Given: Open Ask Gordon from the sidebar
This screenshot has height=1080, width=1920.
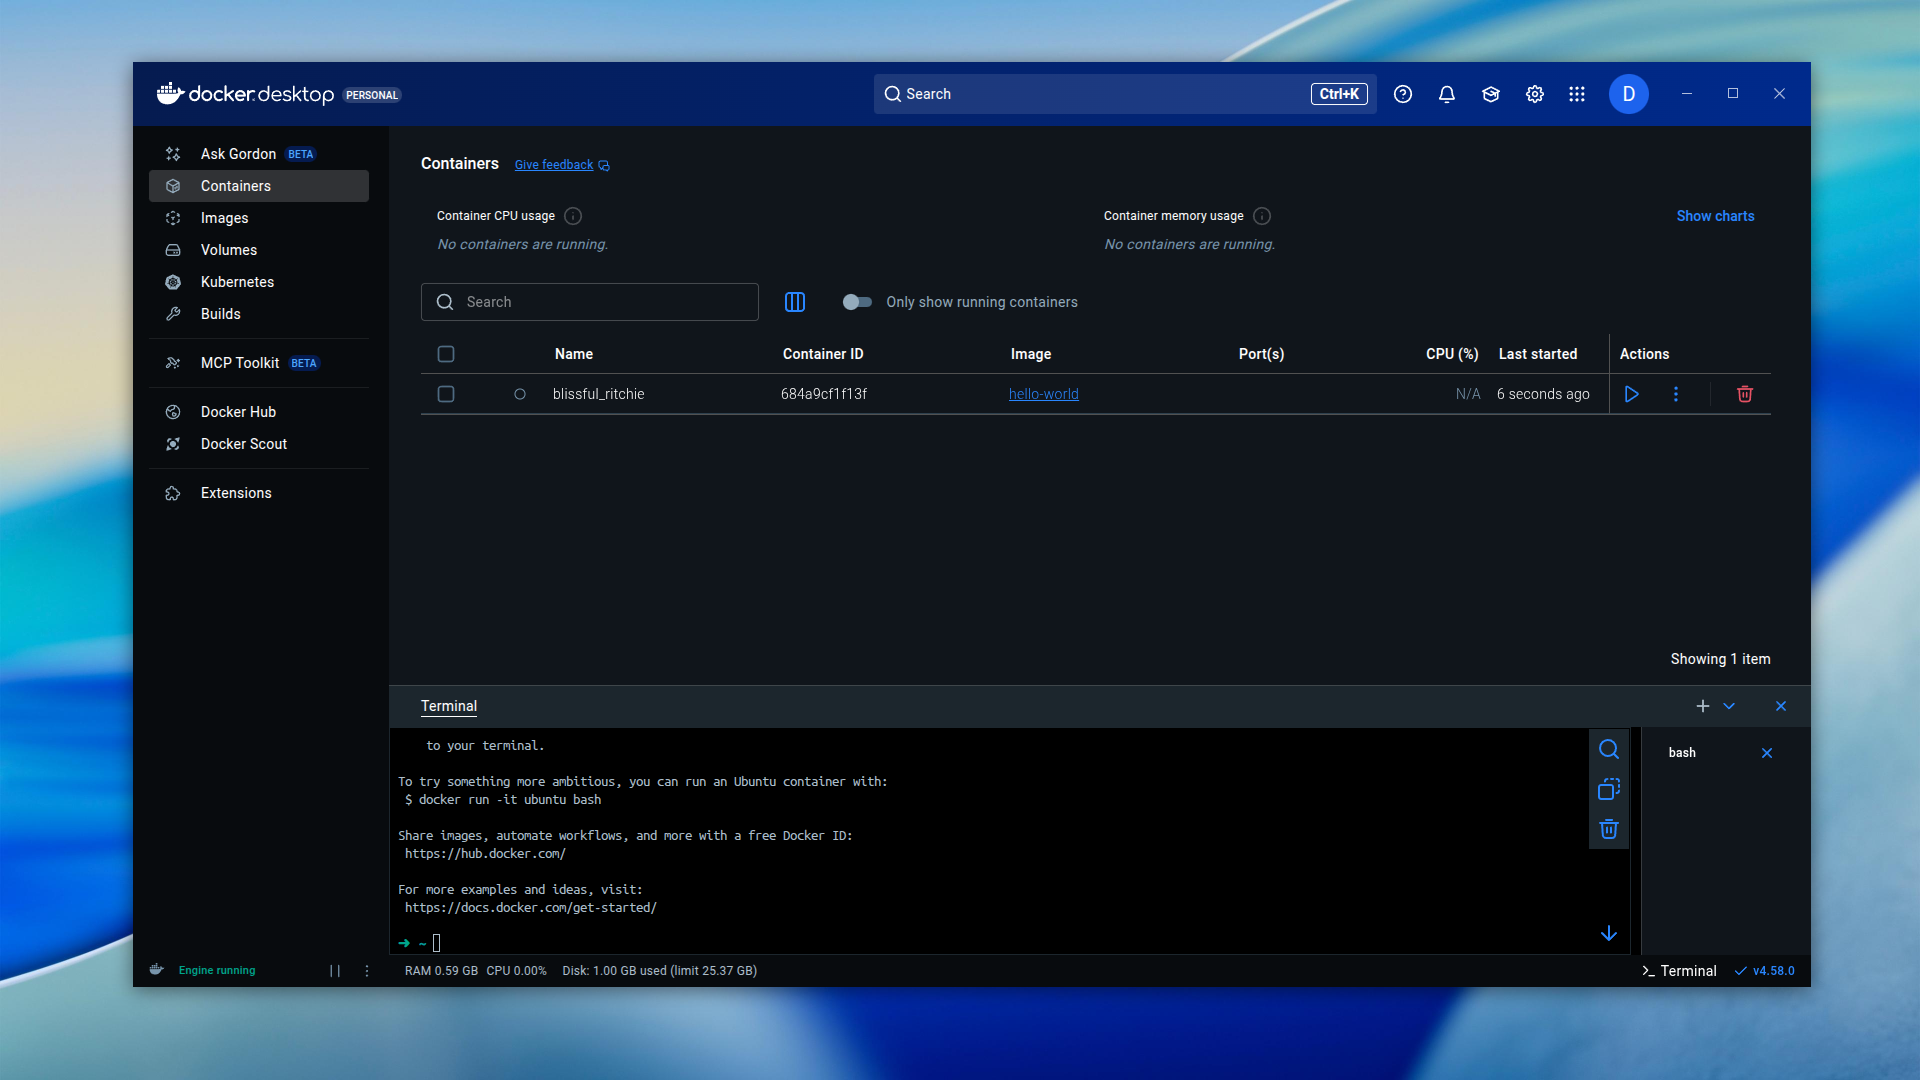Looking at the screenshot, I should (x=239, y=154).
